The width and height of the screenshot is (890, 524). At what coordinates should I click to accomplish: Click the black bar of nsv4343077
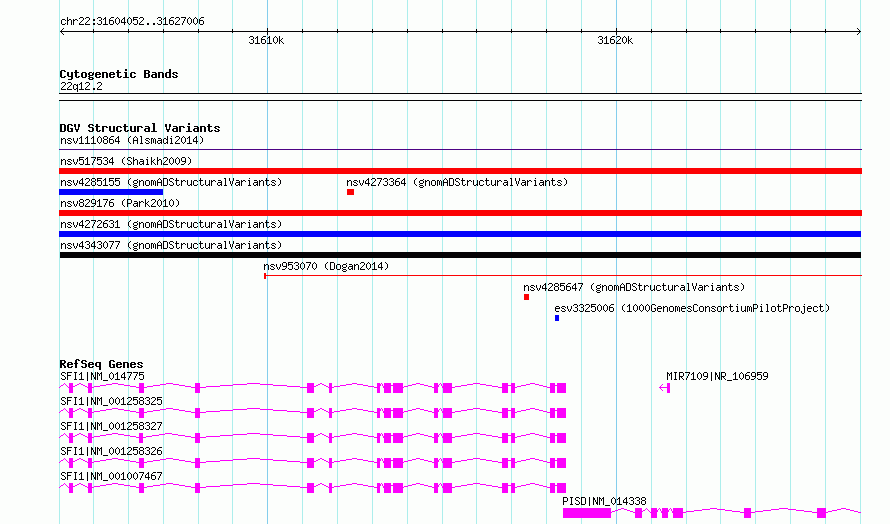tap(460, 255)
